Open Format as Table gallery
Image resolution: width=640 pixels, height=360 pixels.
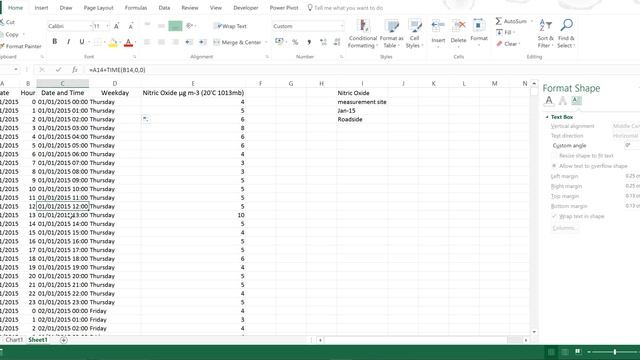[x=391, y=34]
